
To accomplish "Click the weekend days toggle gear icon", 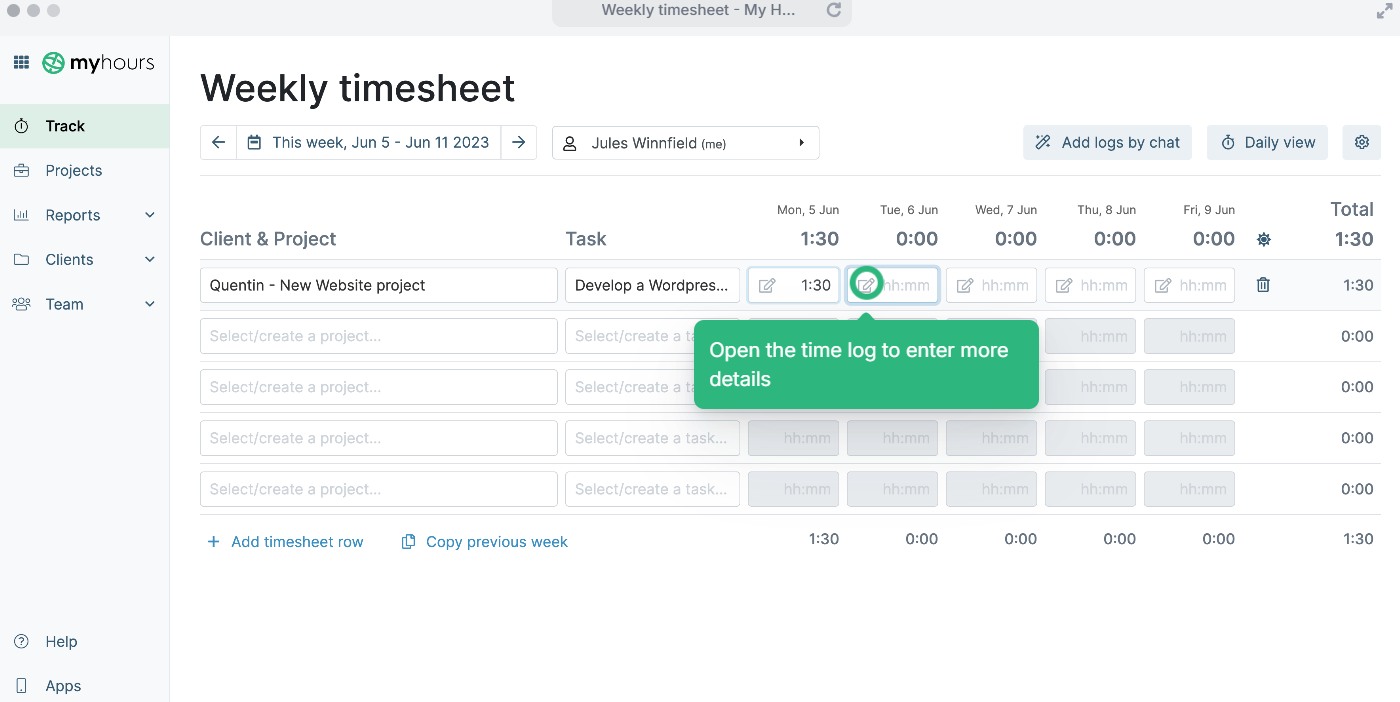I will click(1264, 240).
